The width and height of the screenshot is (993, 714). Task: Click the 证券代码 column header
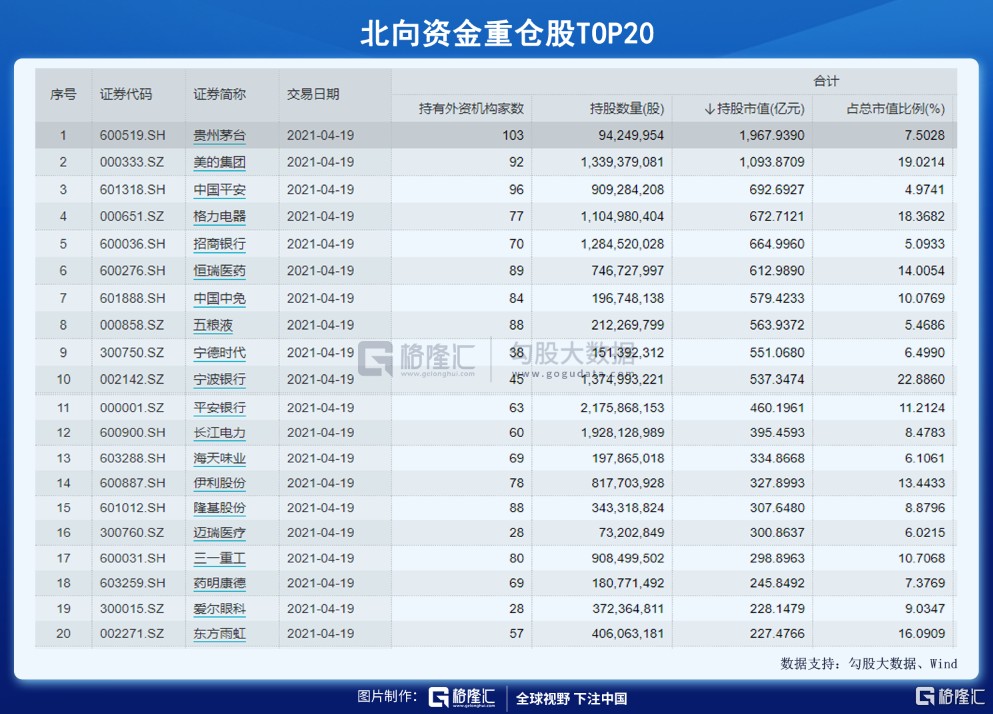click(x=127, y=95)
